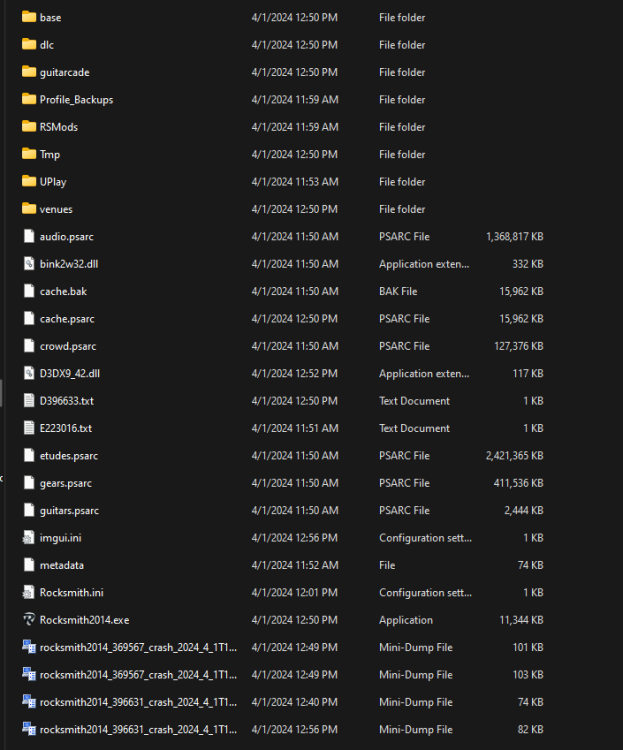The height and width of the screenshot is (750, 623).
Task: Click the Rocksmith2014.exe application icon
Action: 29,620
